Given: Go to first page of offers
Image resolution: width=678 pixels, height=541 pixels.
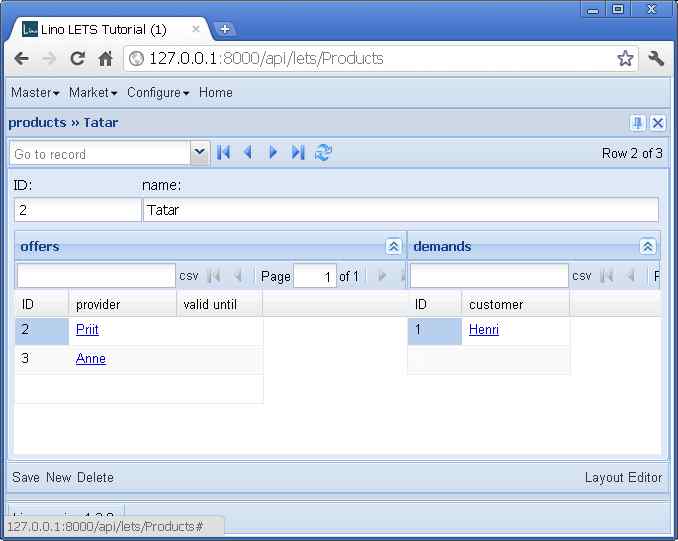Looking at the screenshot, I should tap(214, 275).
